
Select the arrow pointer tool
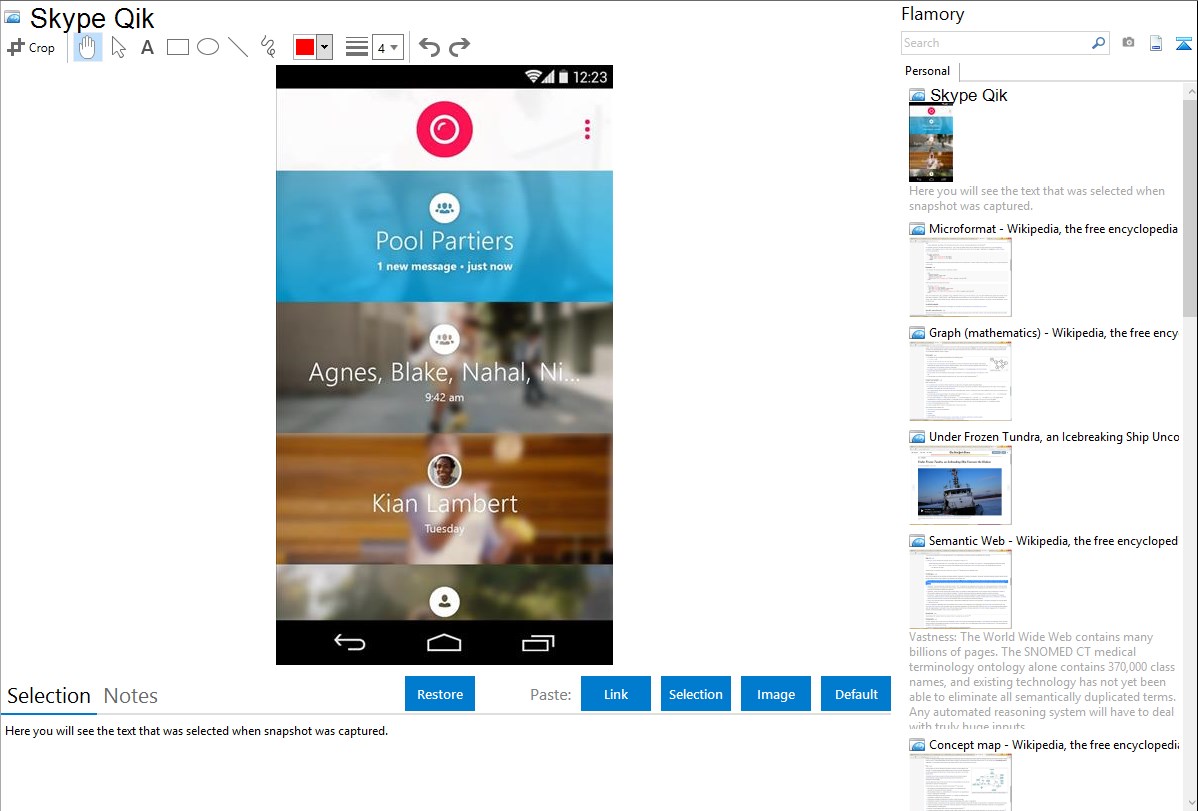click(x=118, y=47)
